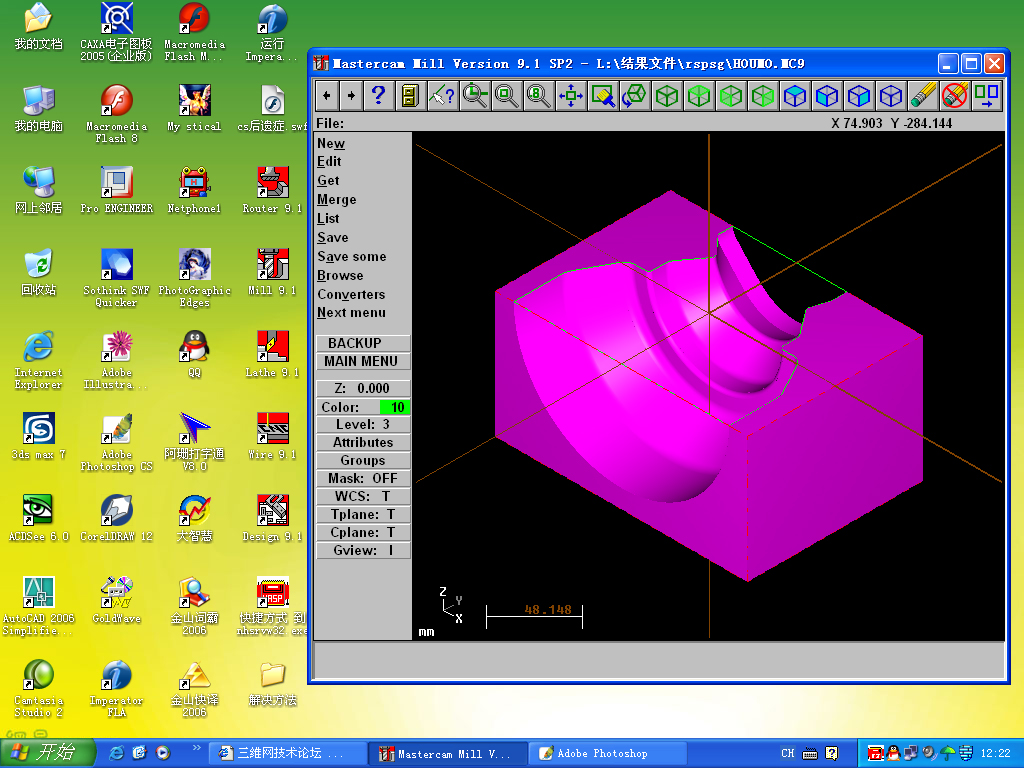Switch to Adobe Photoshop in the taskbar
The image size is (1024, 768).
click(x=606, y=753)
